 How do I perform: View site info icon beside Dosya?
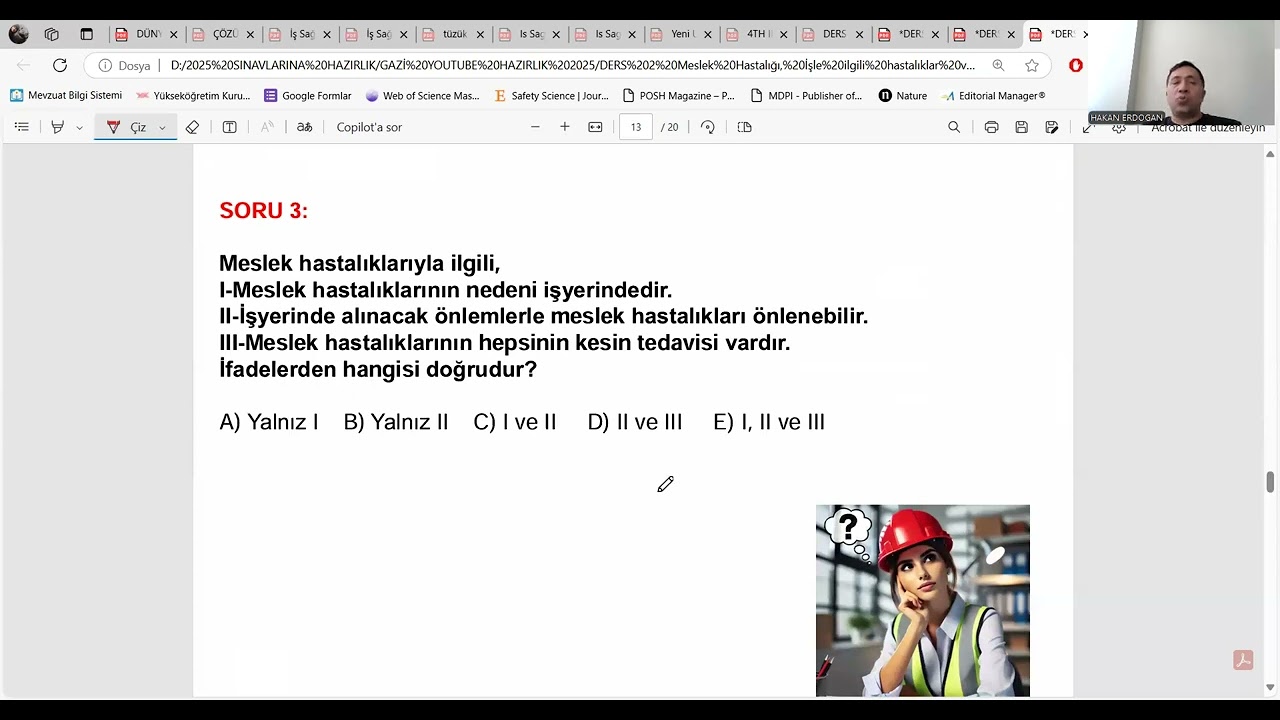(x=105, y=65)
